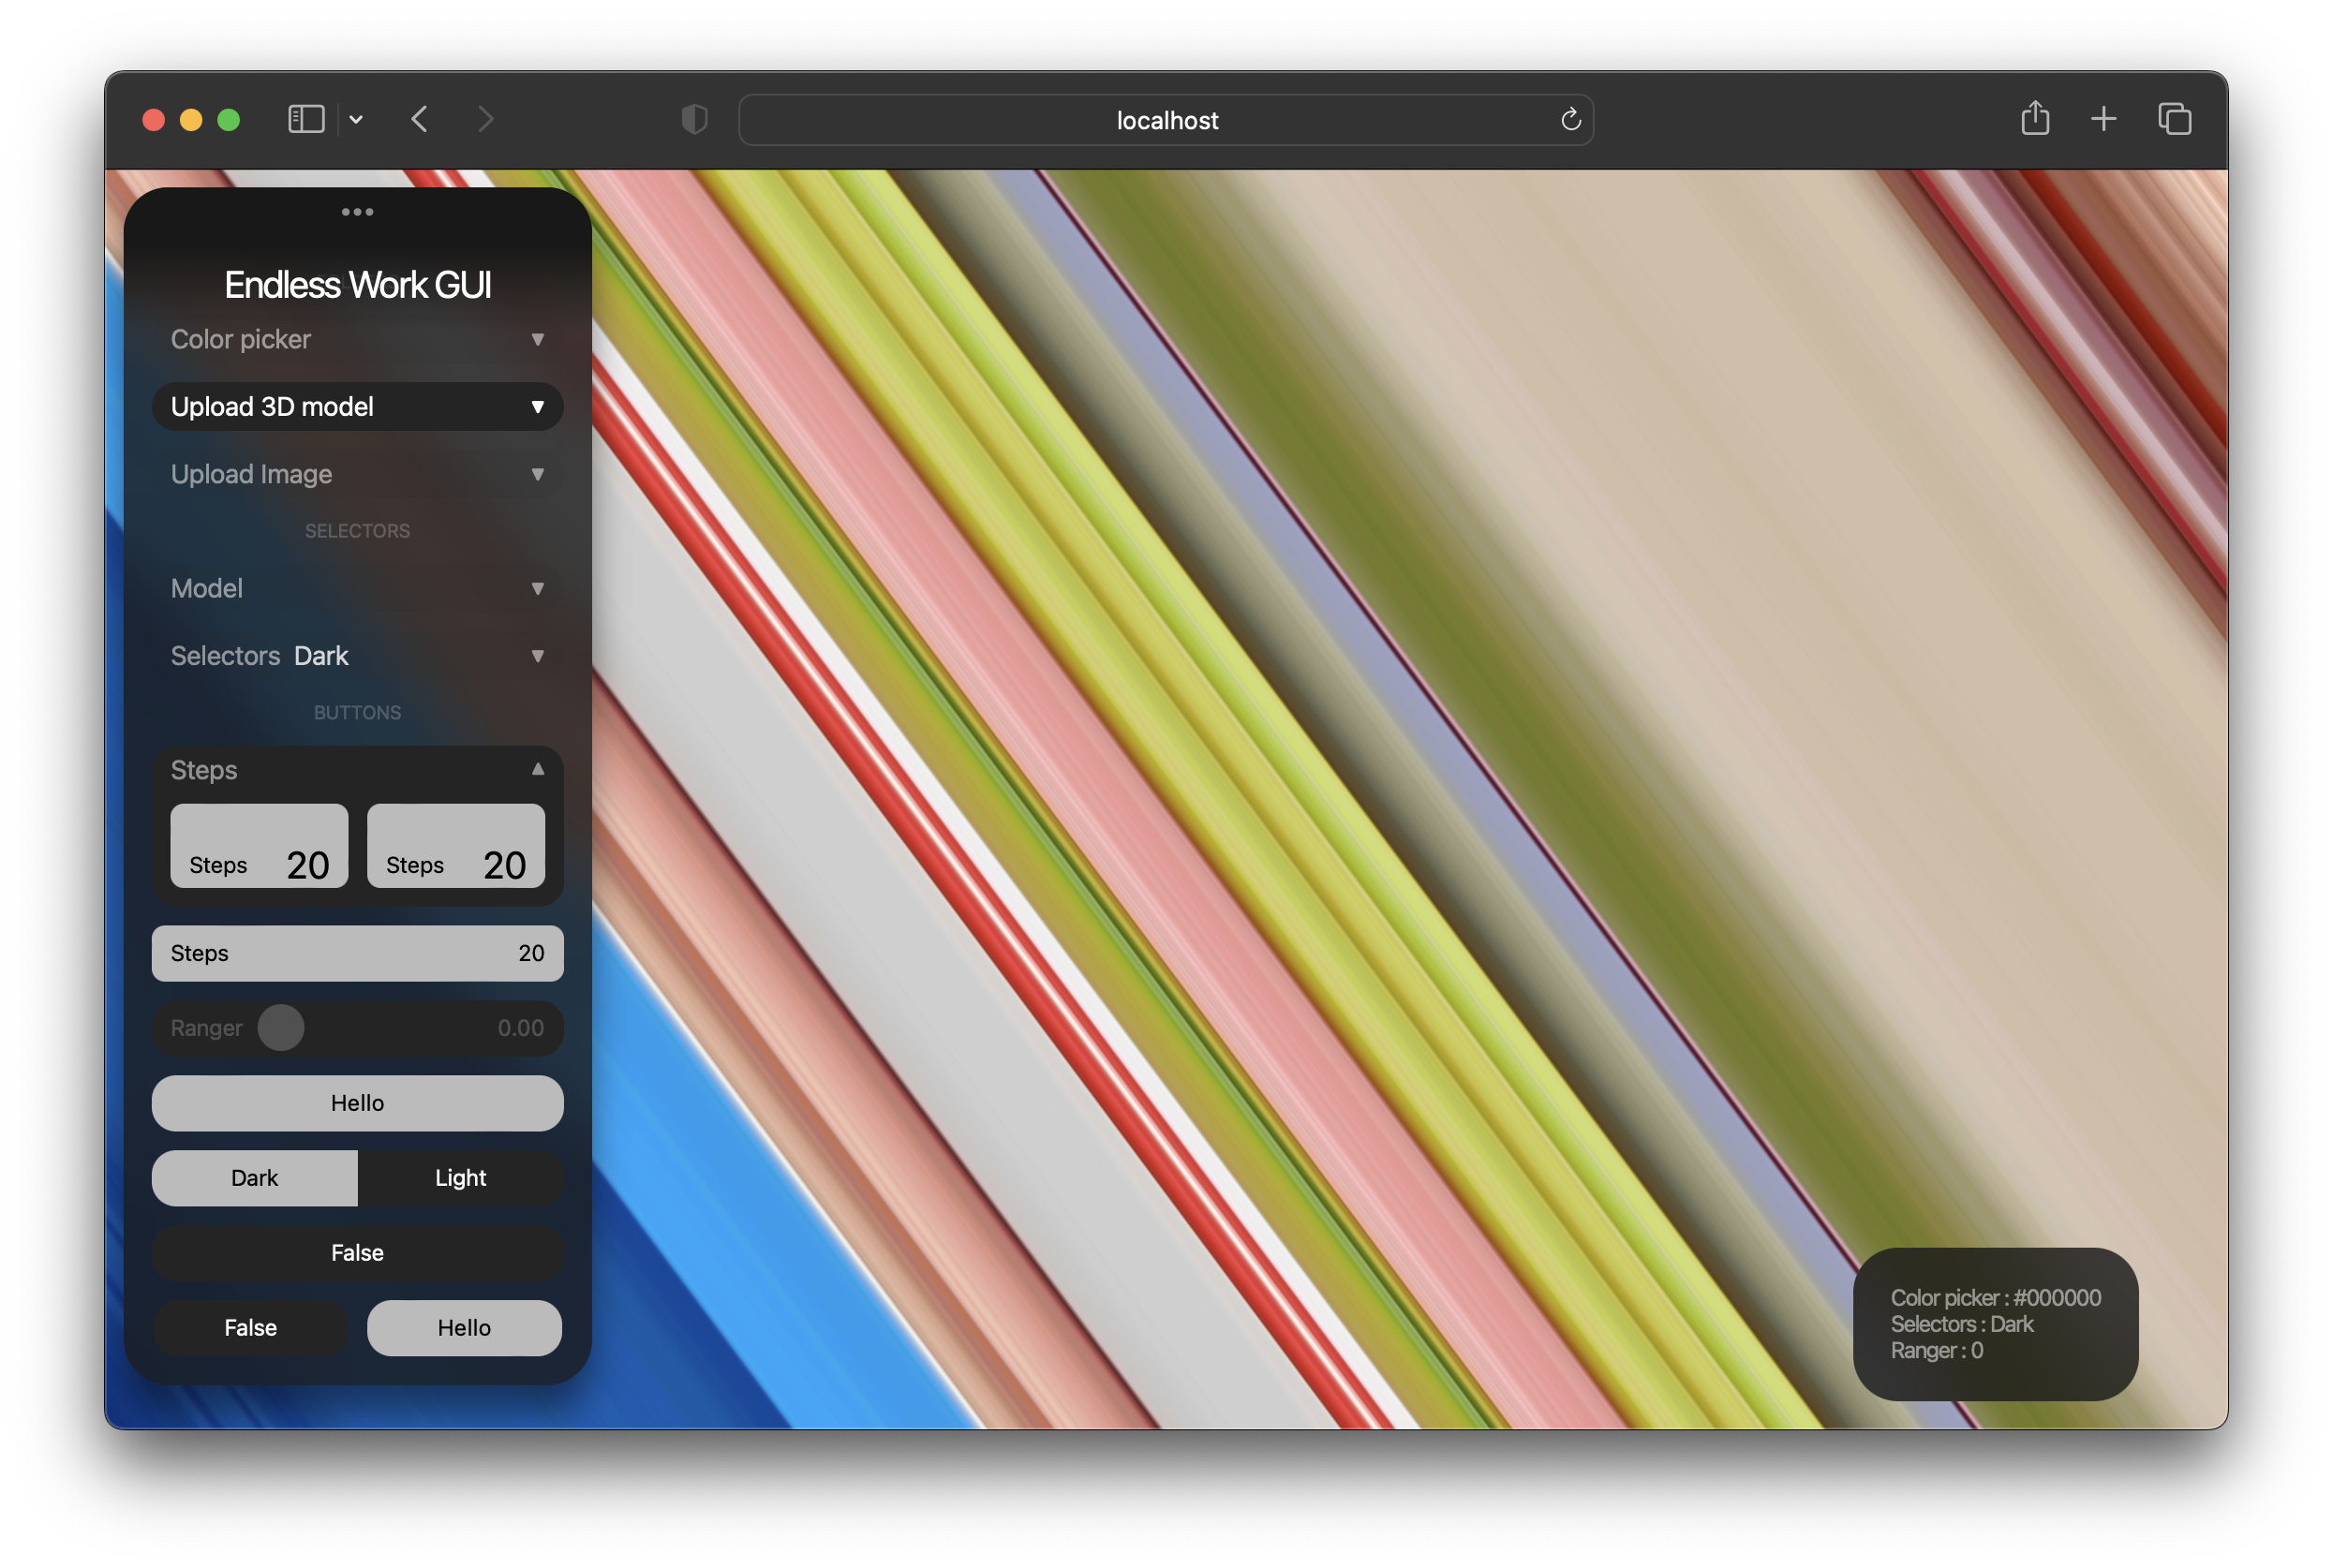Click the browser back arrow

tap(420, 120)
